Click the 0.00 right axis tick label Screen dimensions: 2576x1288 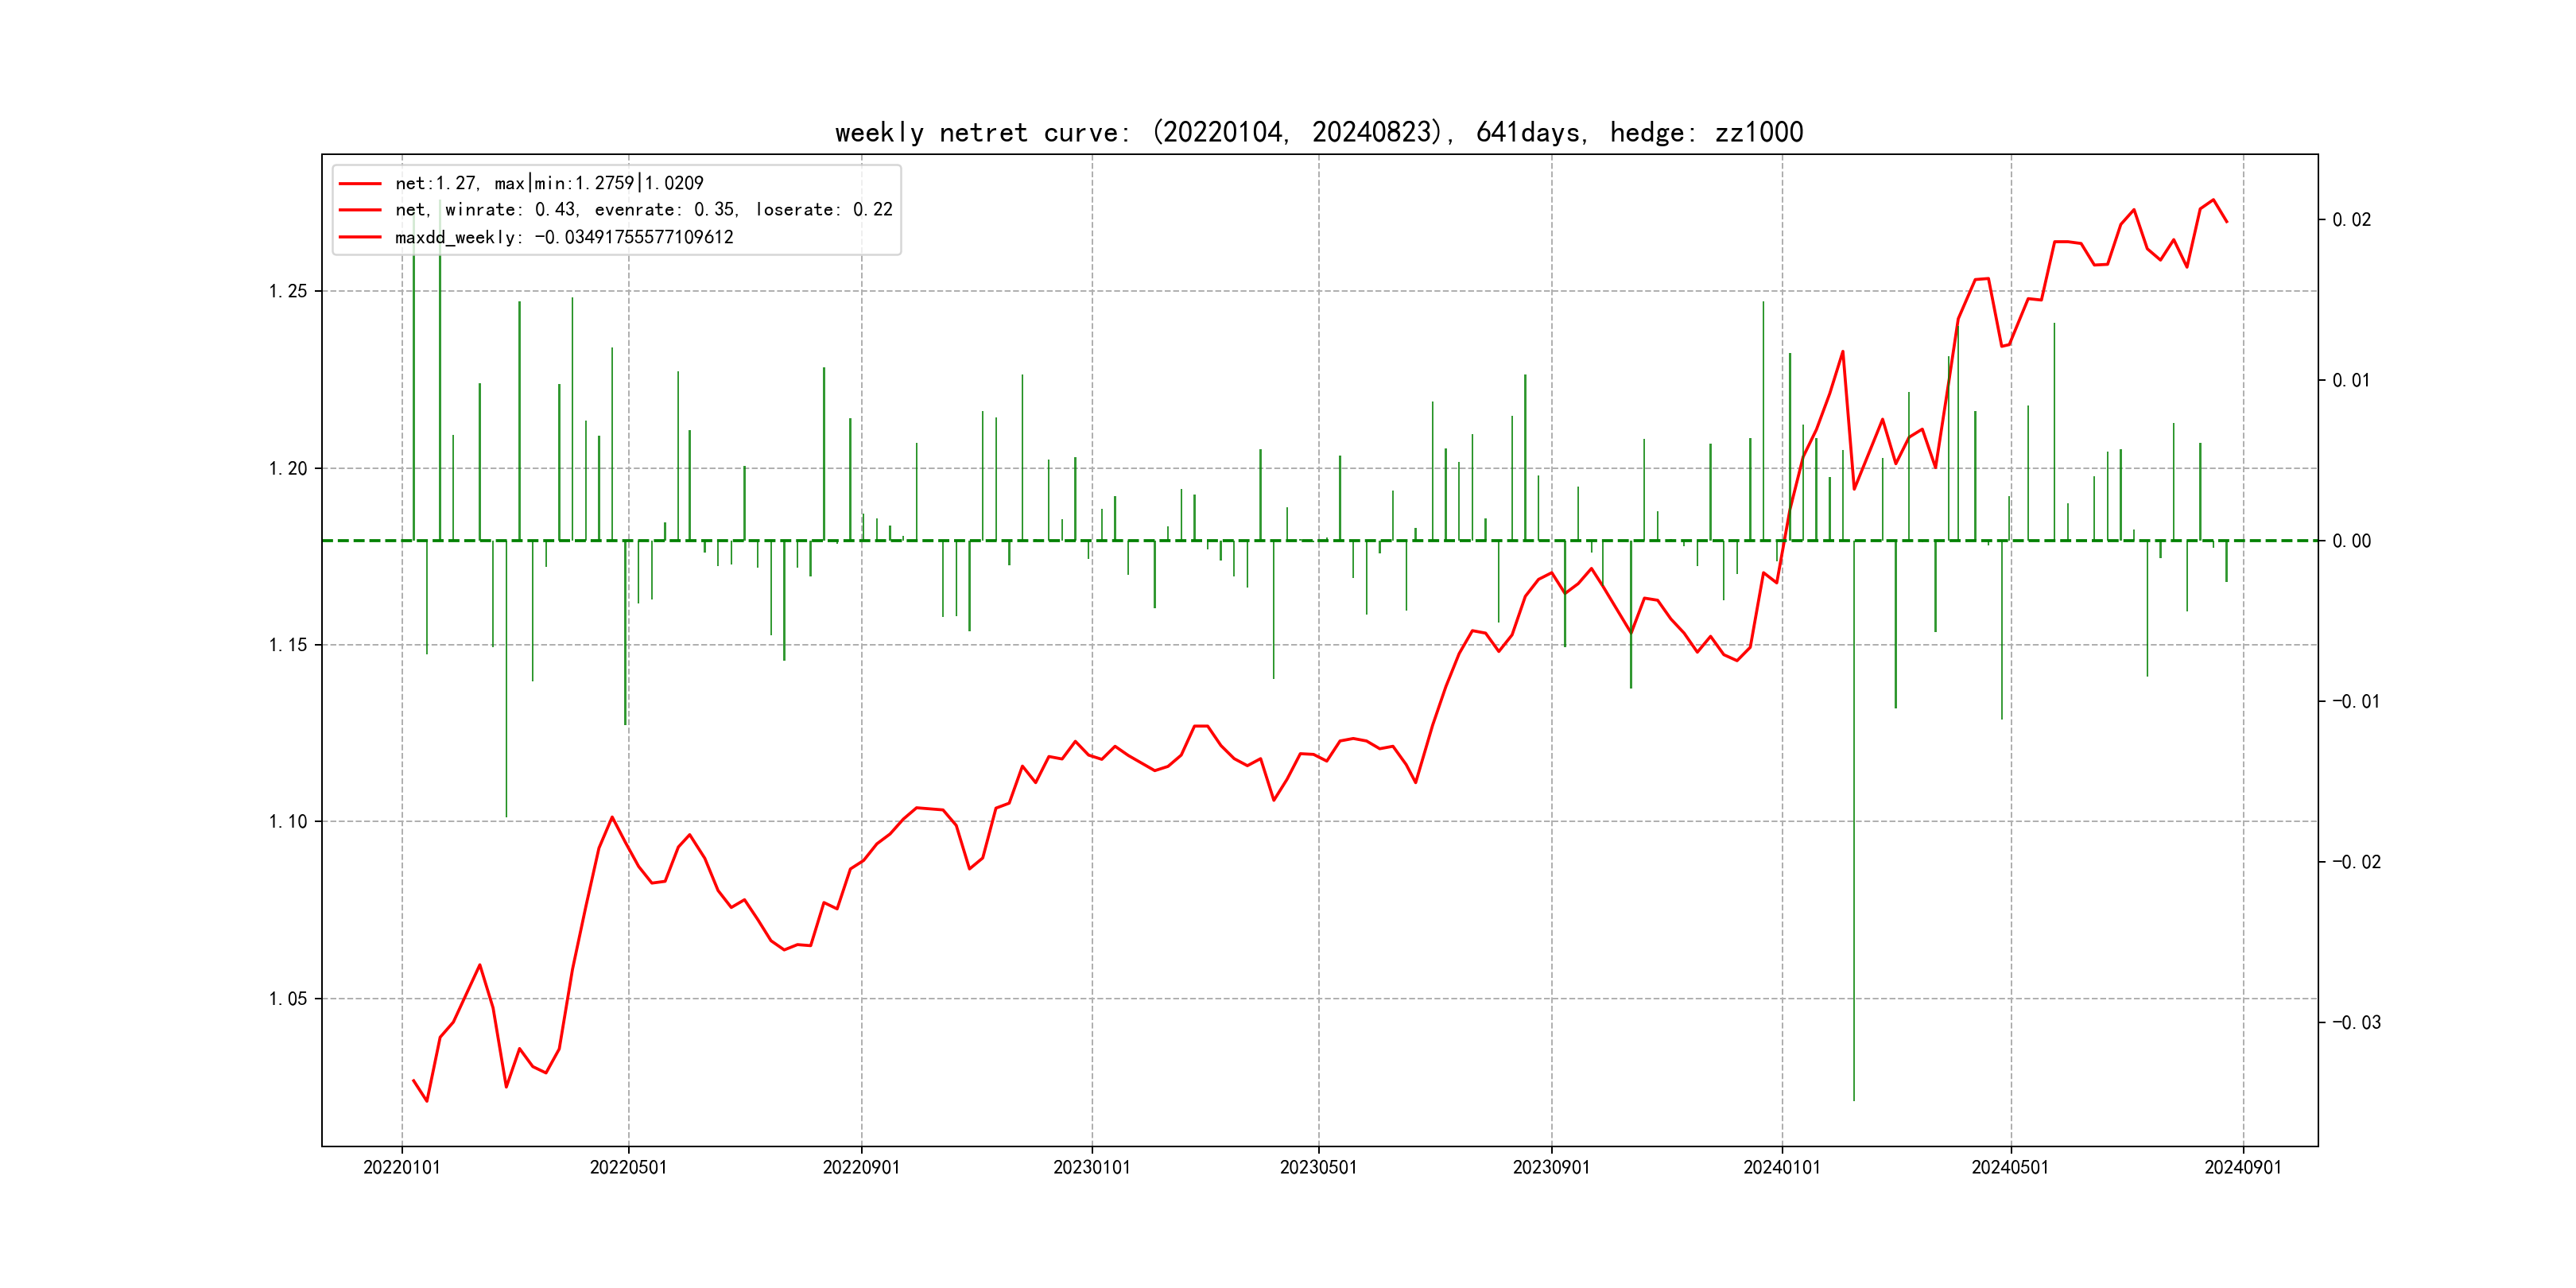tap(2351, 541)
